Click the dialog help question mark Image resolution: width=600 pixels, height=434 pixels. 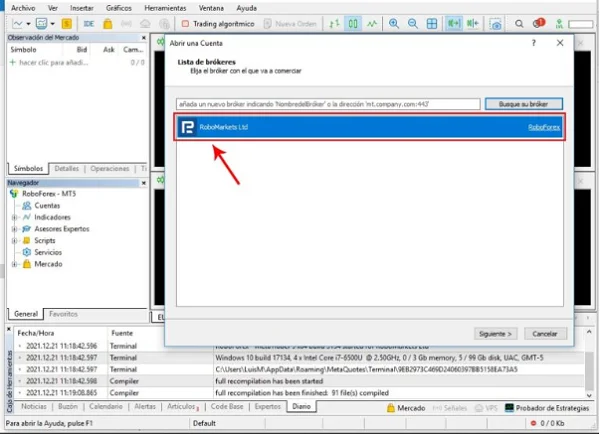coord(534,43)
